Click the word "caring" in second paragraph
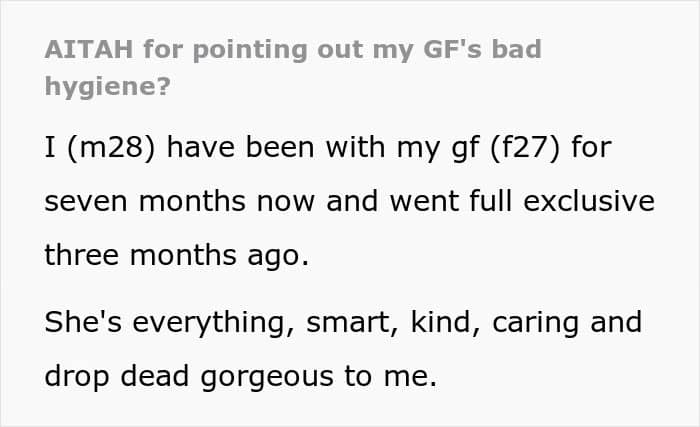 [536, 323]
